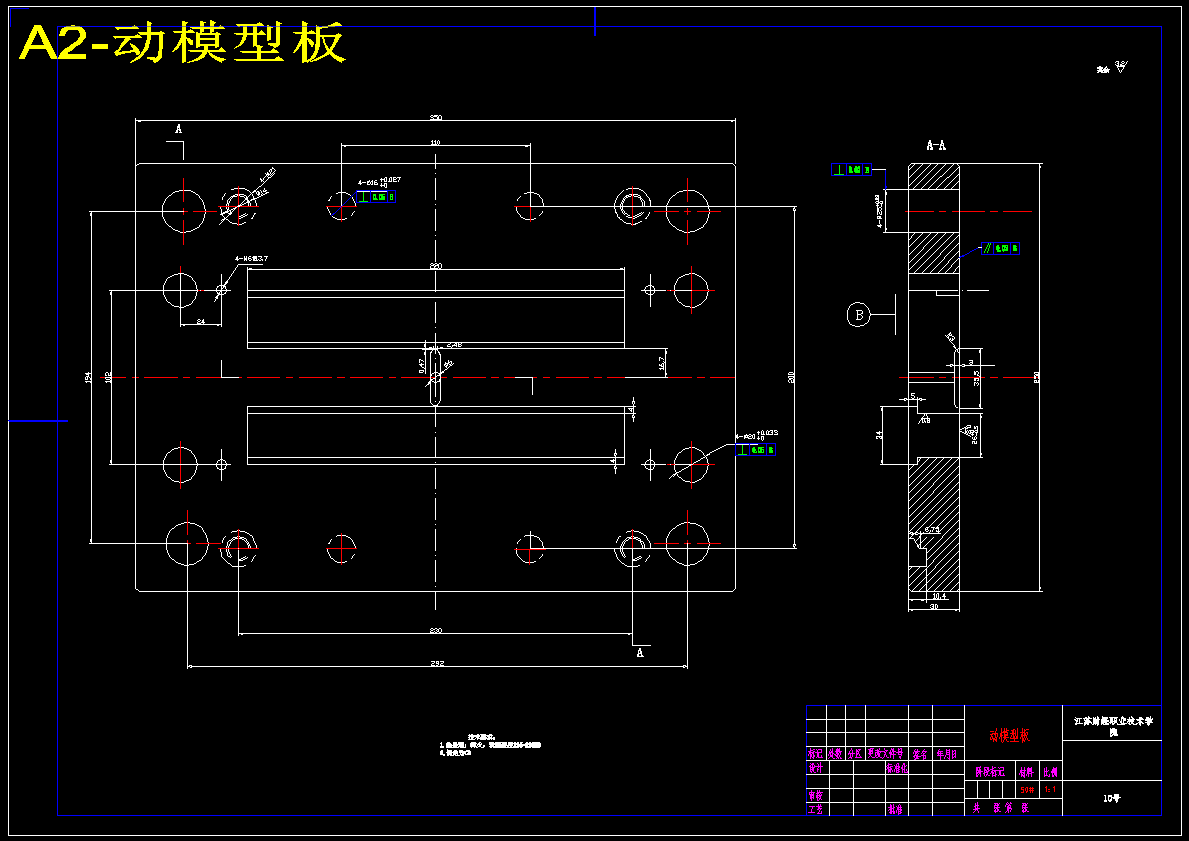Click the red '1:1' scale value

pyautogui.click(x=1050, y=790)
